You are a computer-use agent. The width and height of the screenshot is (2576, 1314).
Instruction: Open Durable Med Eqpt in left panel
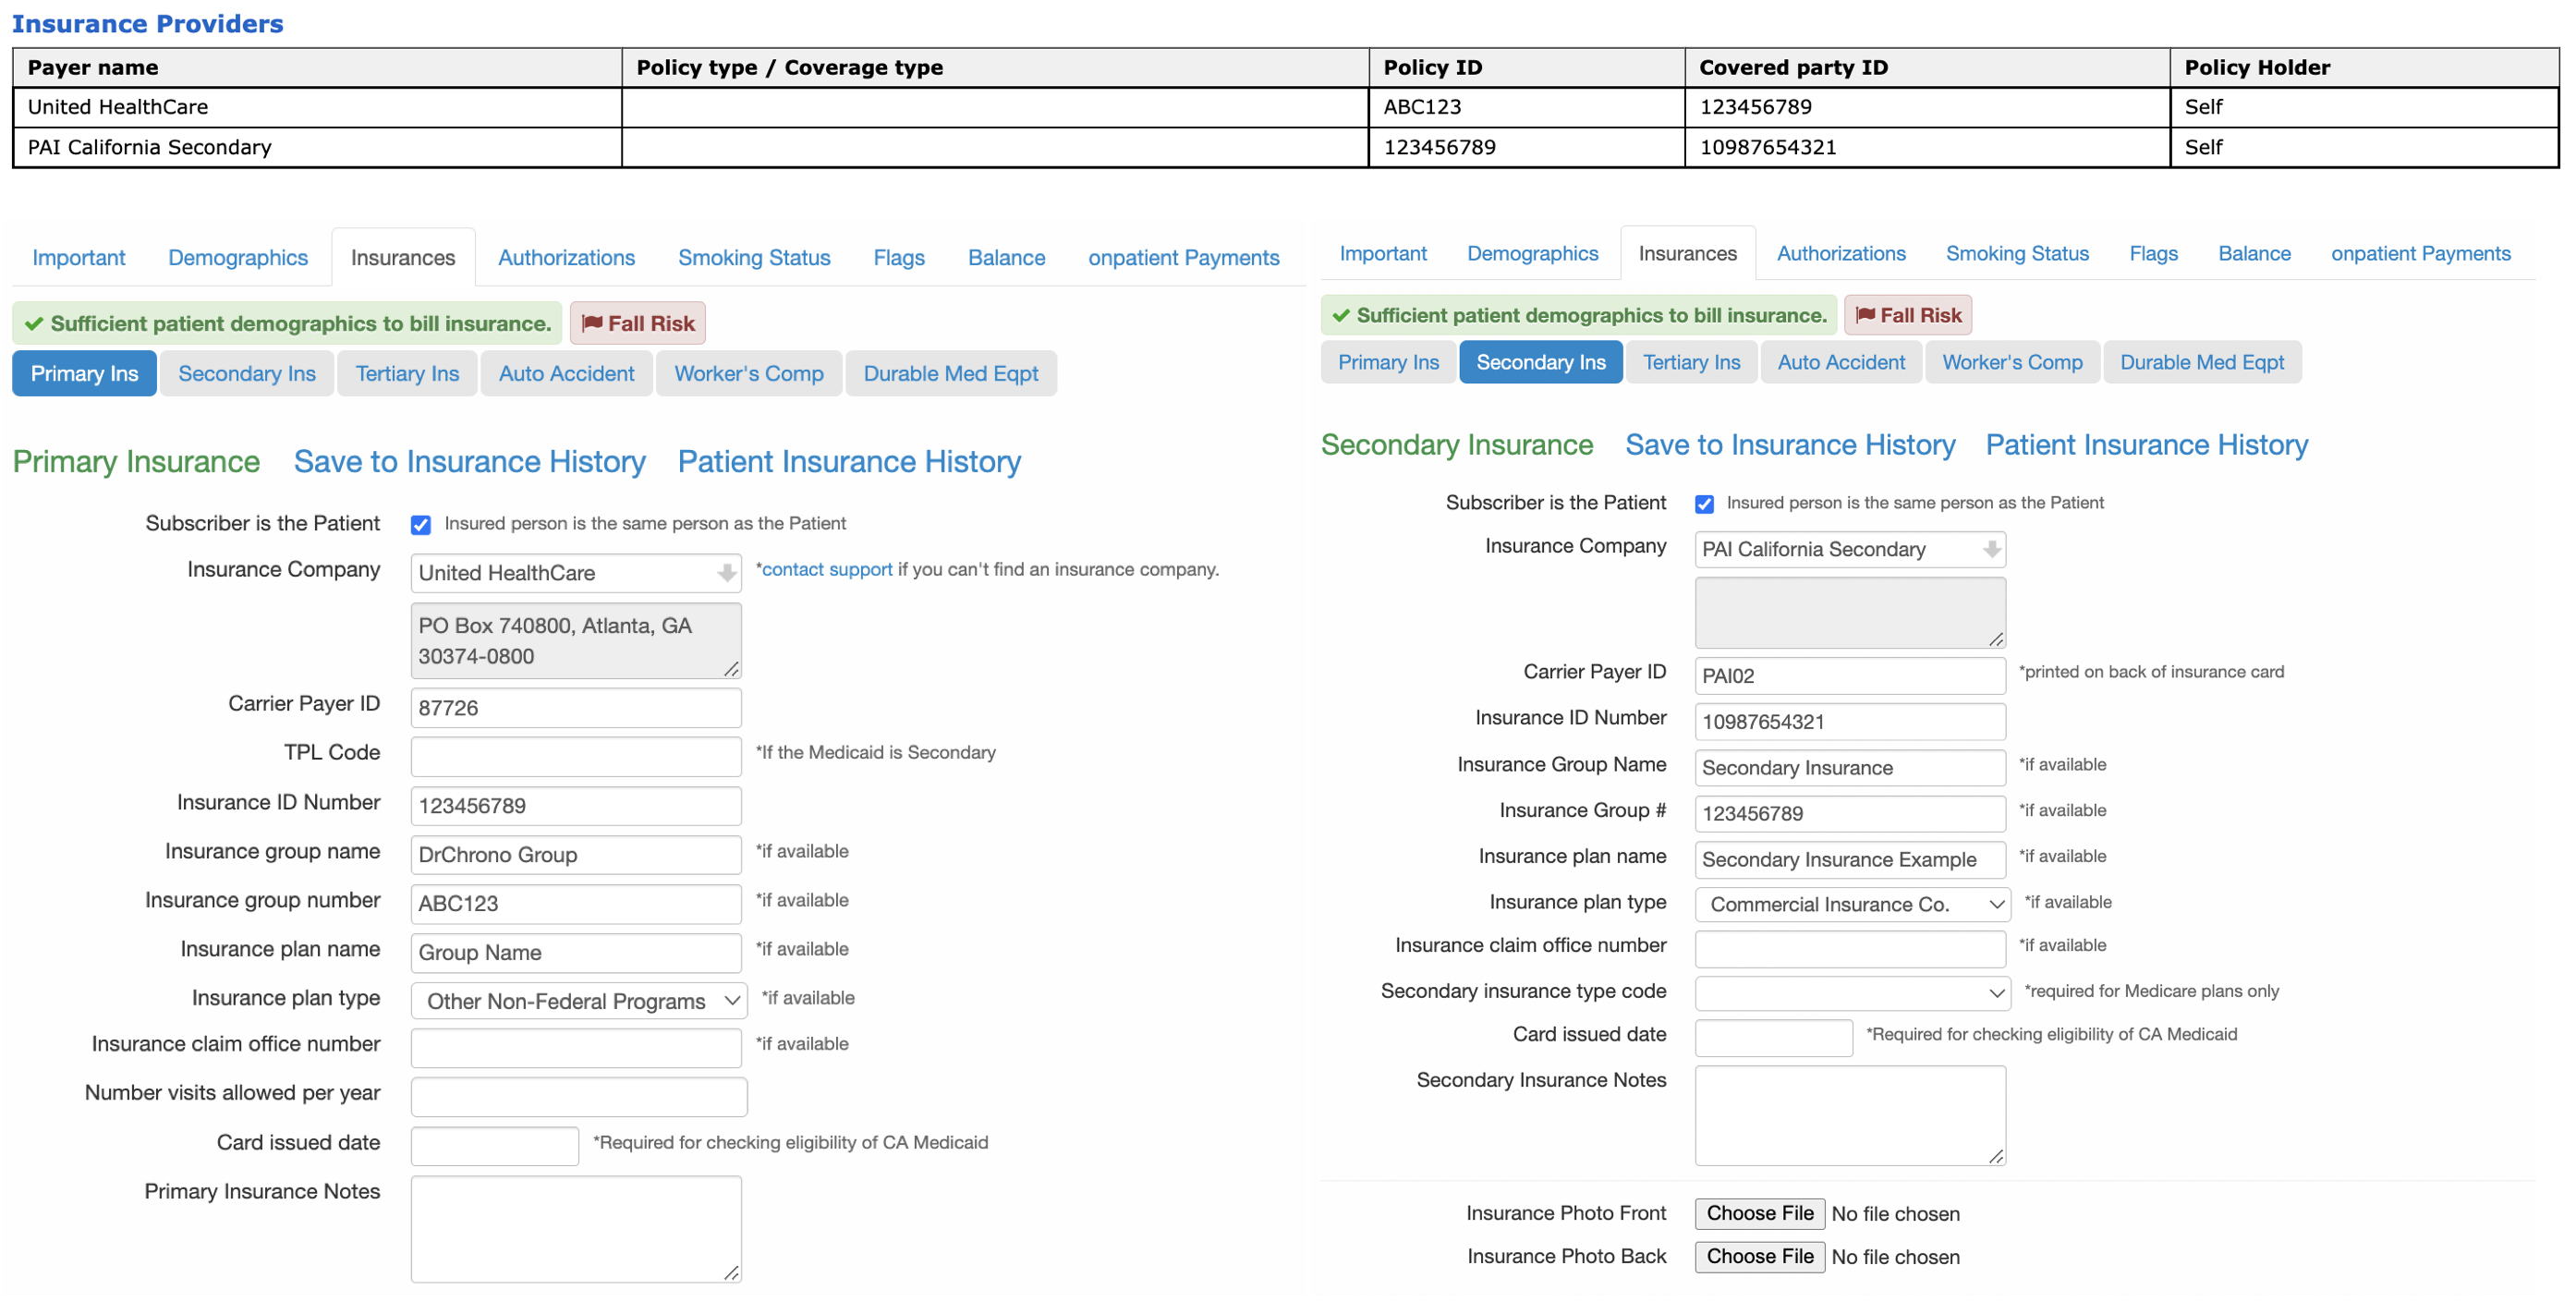click(x=951, y=374)
